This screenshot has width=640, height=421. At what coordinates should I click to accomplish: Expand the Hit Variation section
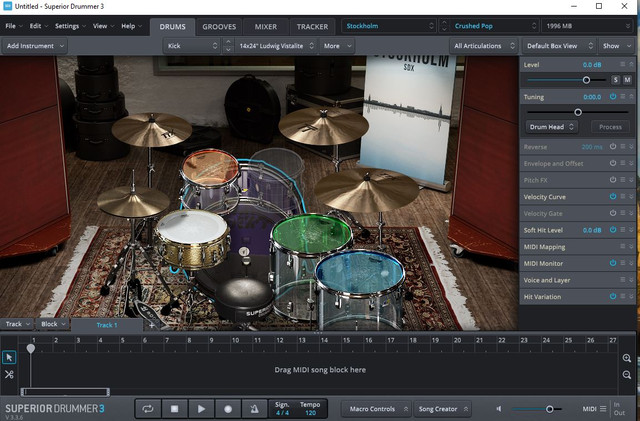pos(631,296)
